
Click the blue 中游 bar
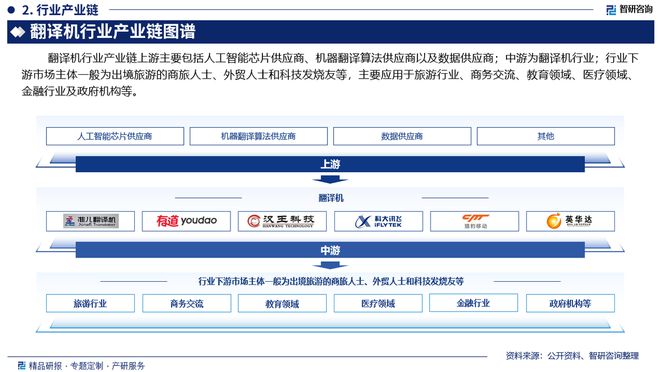330,250
